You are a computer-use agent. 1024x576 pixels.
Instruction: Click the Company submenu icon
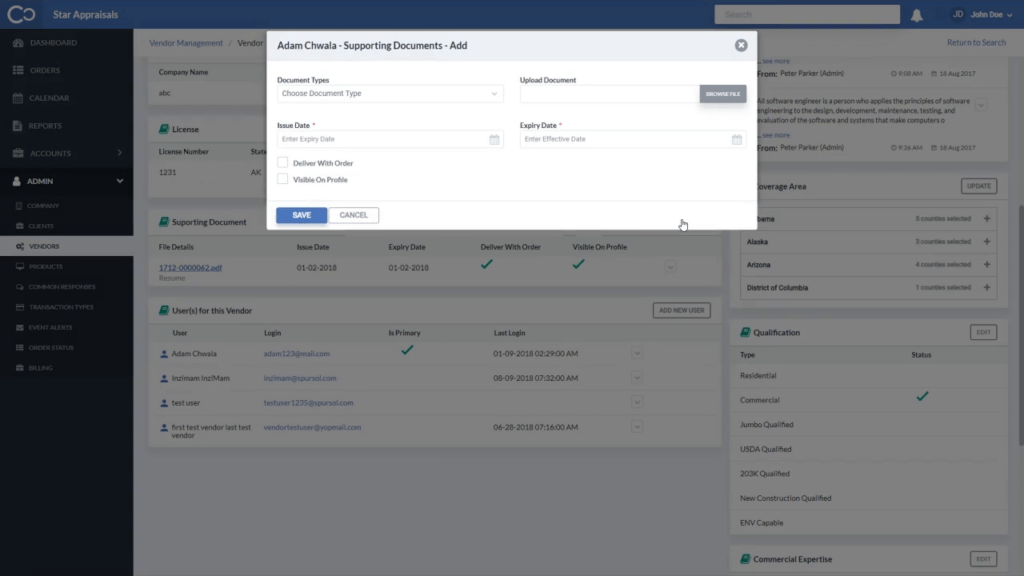click(x=19, y=206)
